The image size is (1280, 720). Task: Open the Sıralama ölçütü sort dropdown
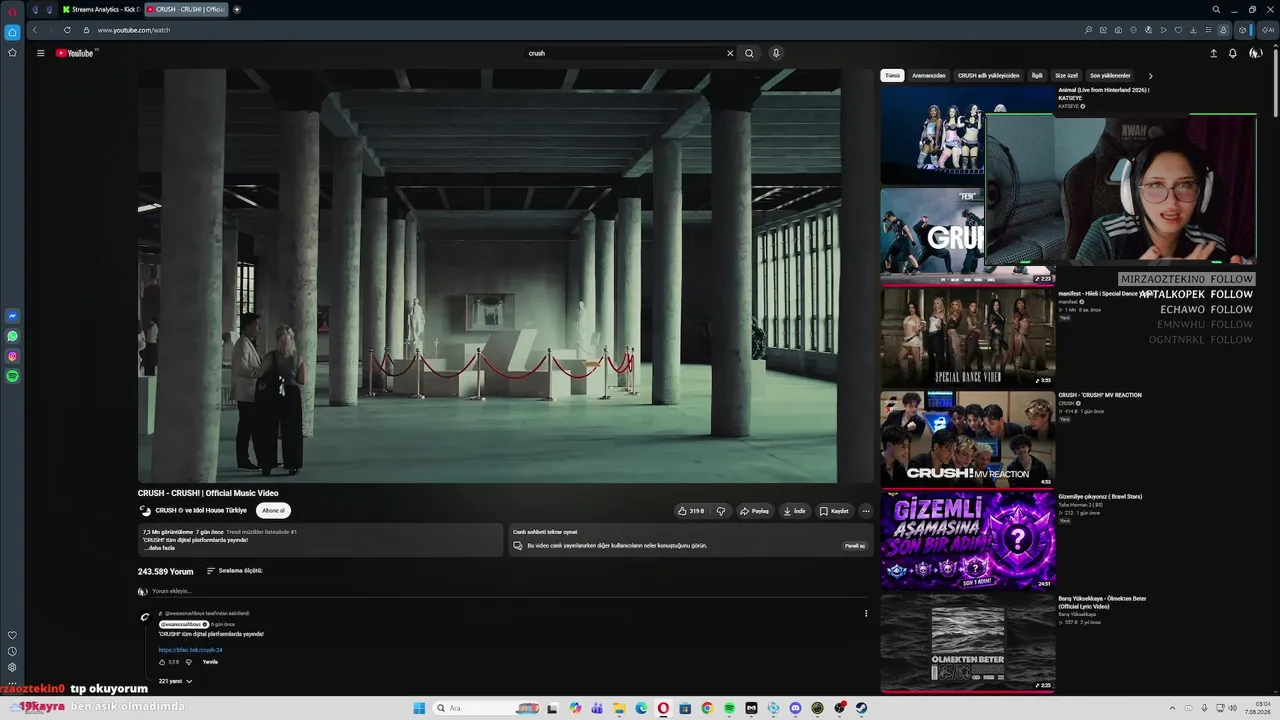[235, 571]
